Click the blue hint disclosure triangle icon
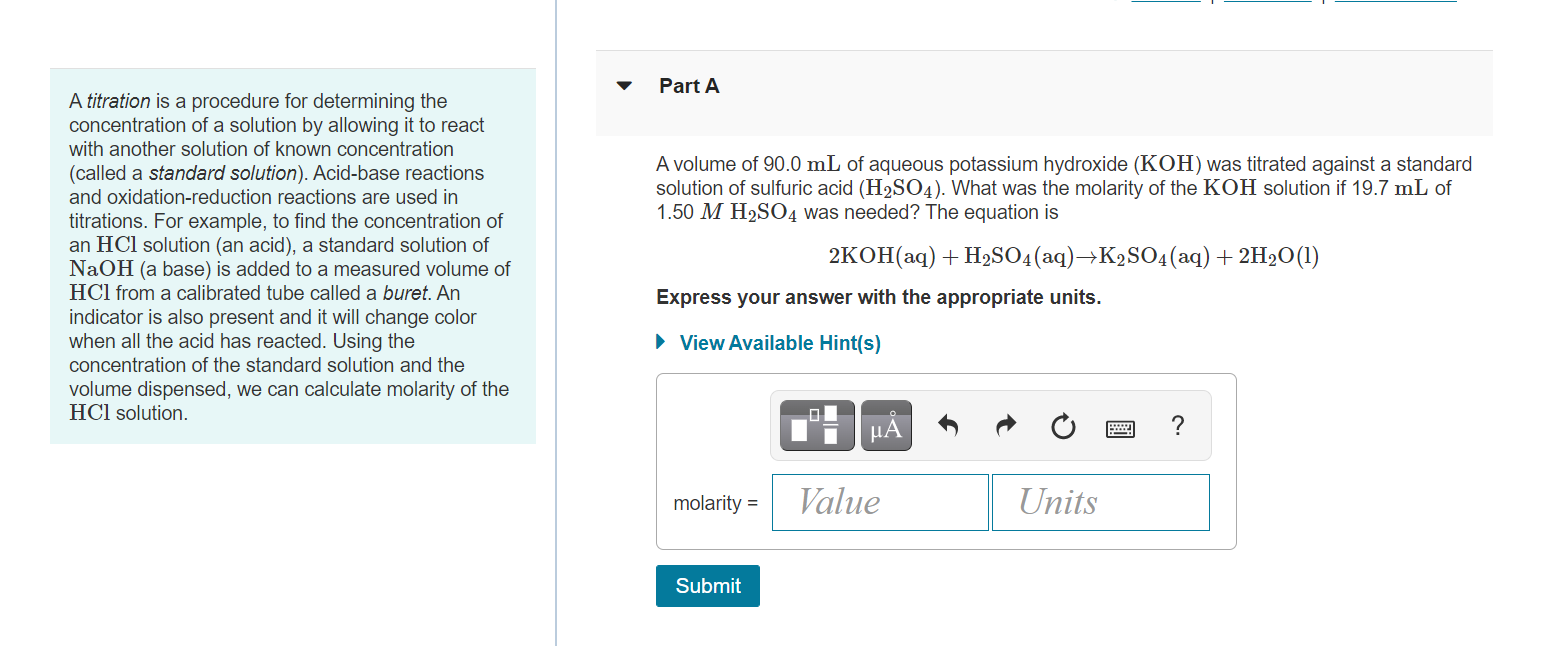1549x646 pixels. pyautogui.click(x=659, y=342)
